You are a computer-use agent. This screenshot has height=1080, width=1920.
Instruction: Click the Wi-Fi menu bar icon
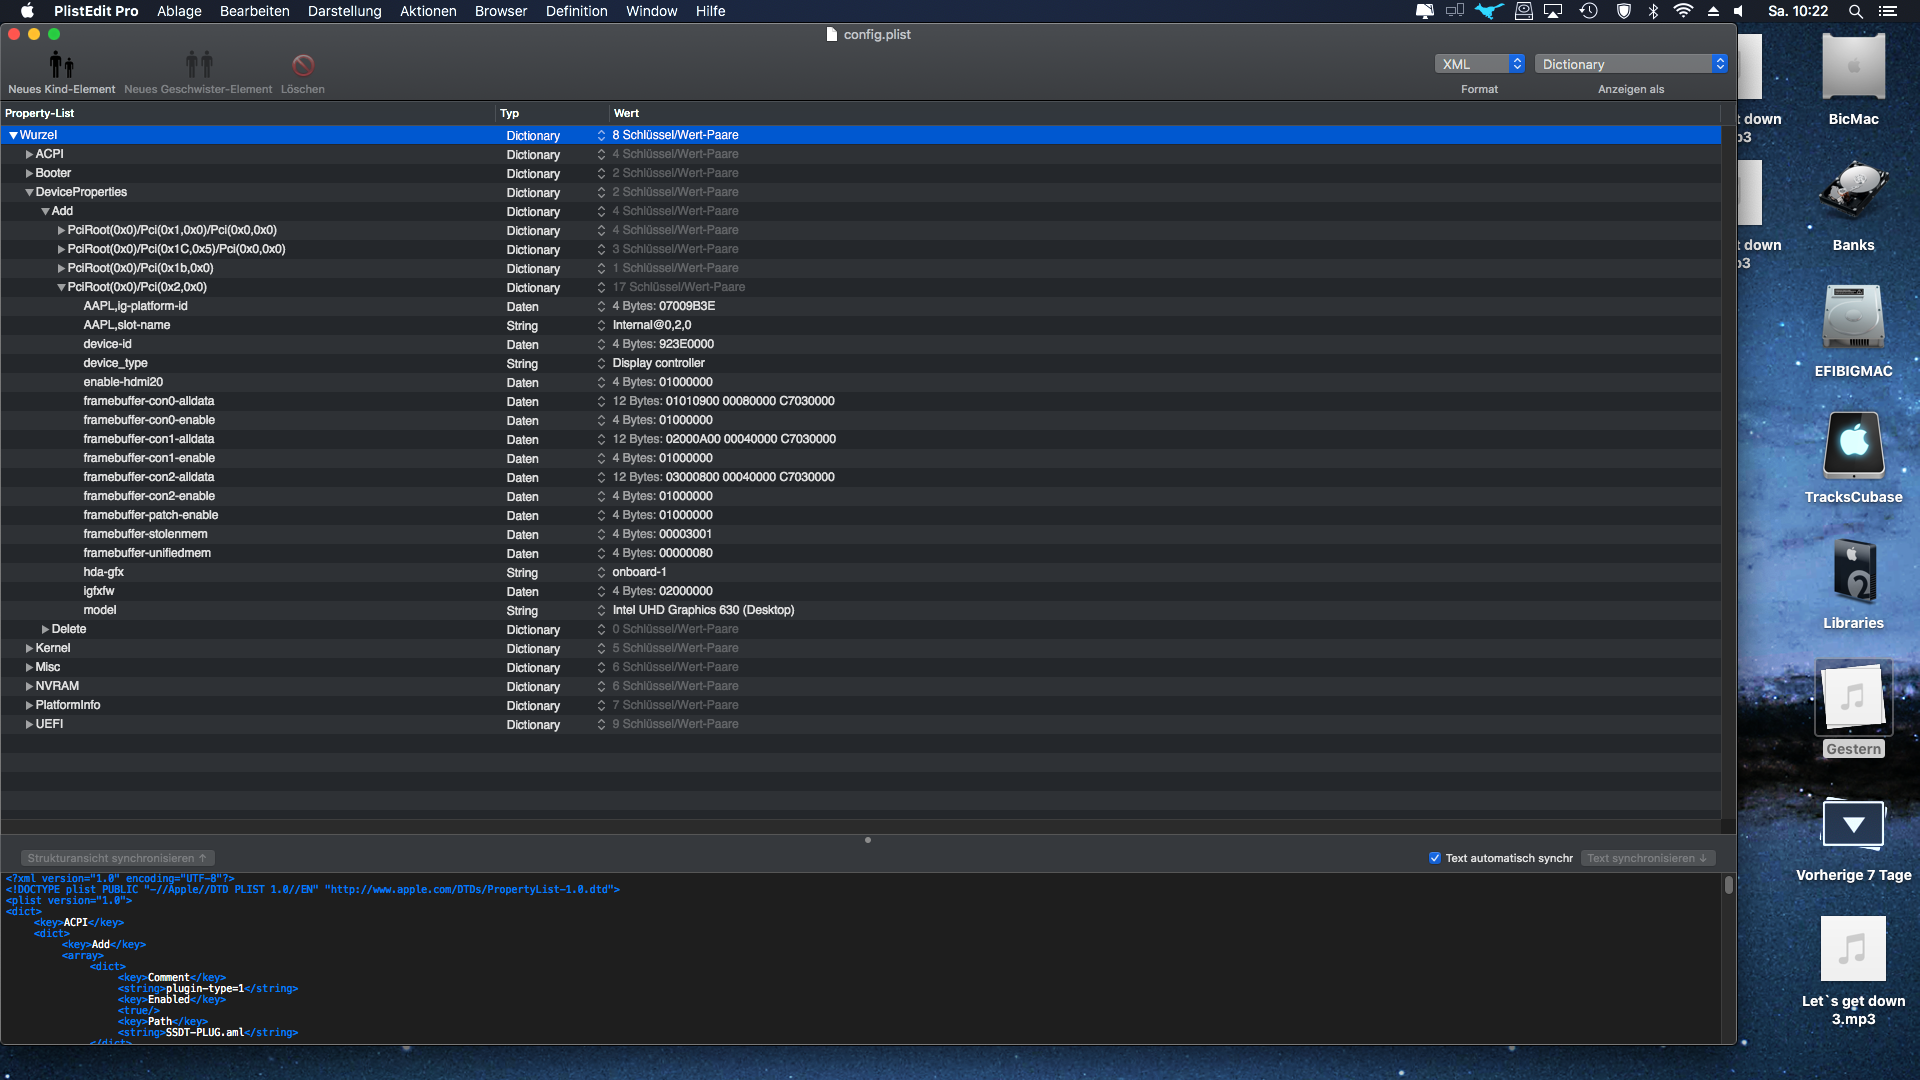(1683, 11)
